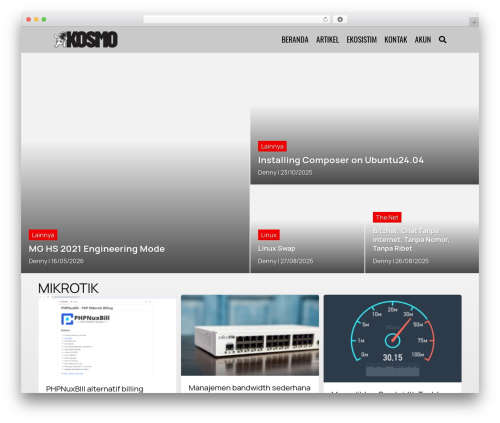Open the speedometer bandwidth thumbnail
Viewport: 500px width, 423px height.
(x=392, y=338)
